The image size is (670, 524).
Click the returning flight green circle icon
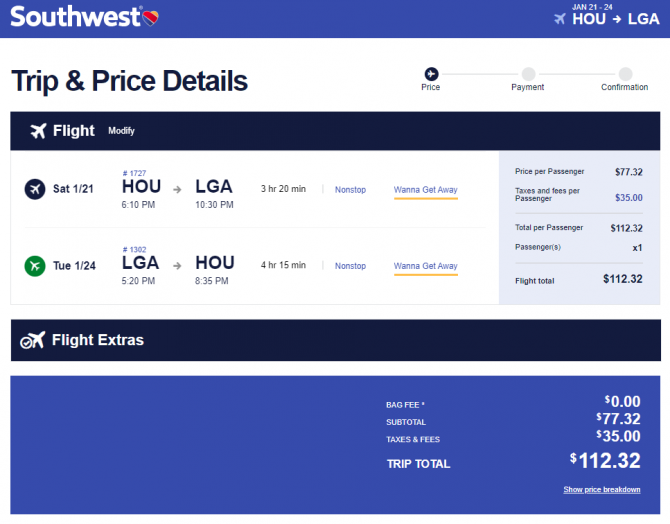coord(35,266)
